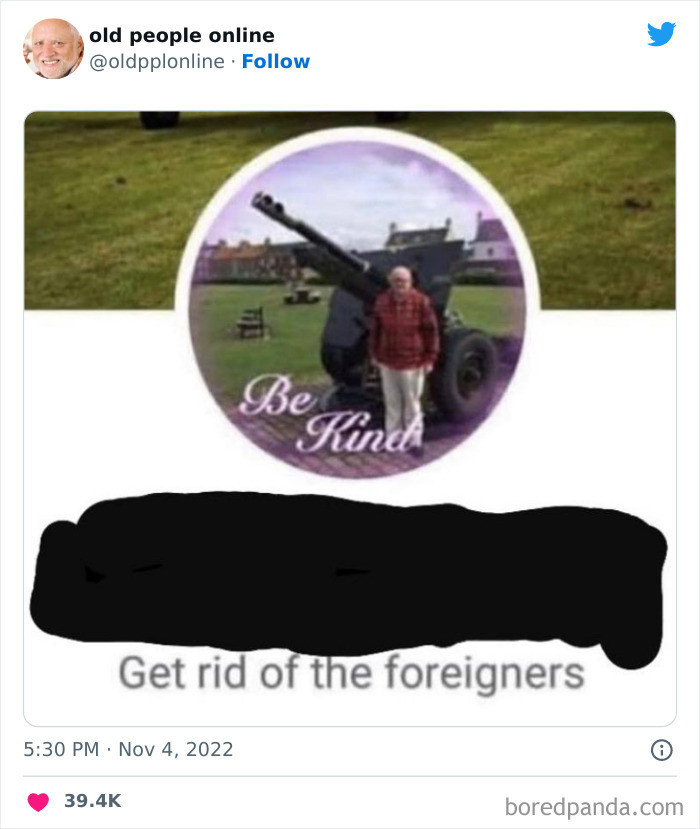This screenshot has height=829, width=700.
Task: Click the cannon's large wheel
Action: [x=467, y=372]
